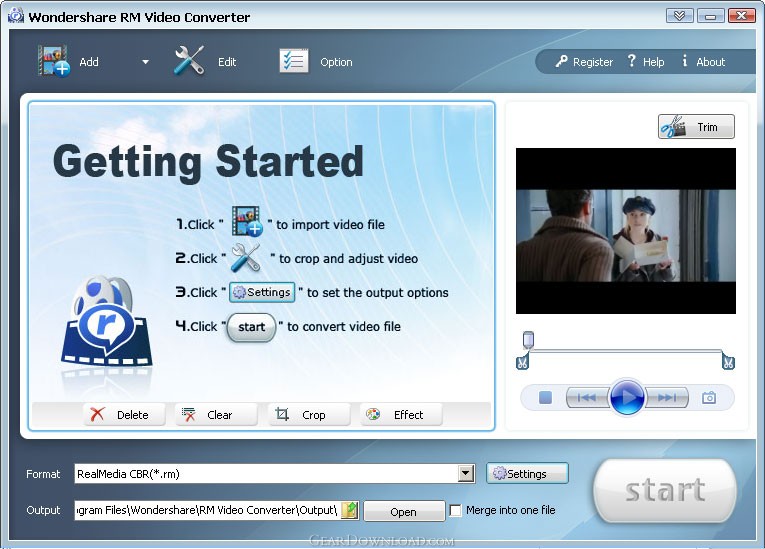Click the Open output folder button
The width and height of the screenshot is (765, 549).
[404, 511]
